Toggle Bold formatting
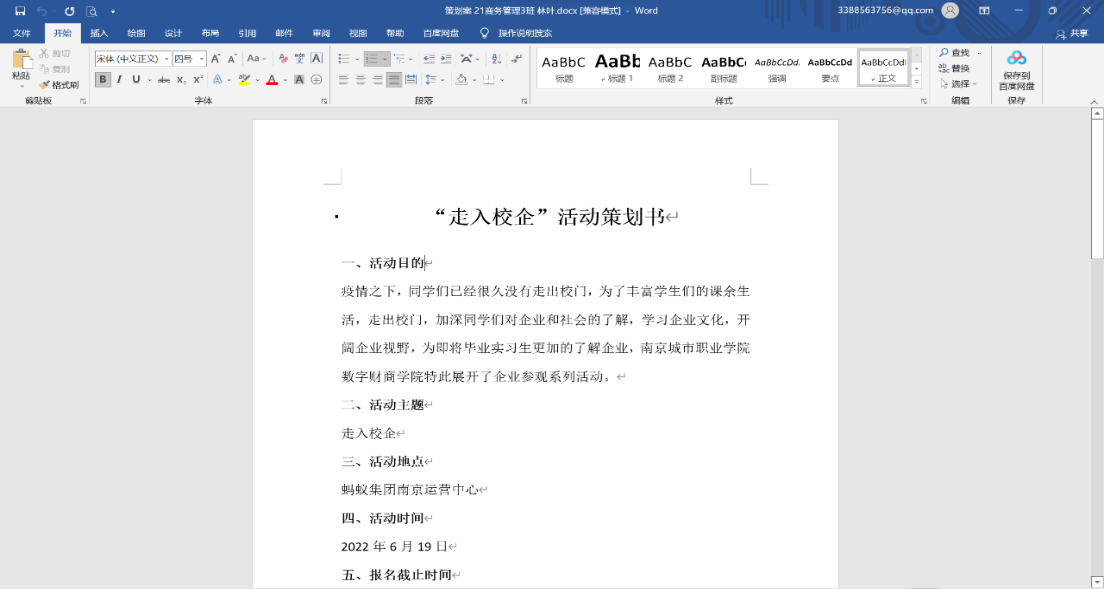The height and width of the screenshot is (589, 1104). (x=102, y=80)
